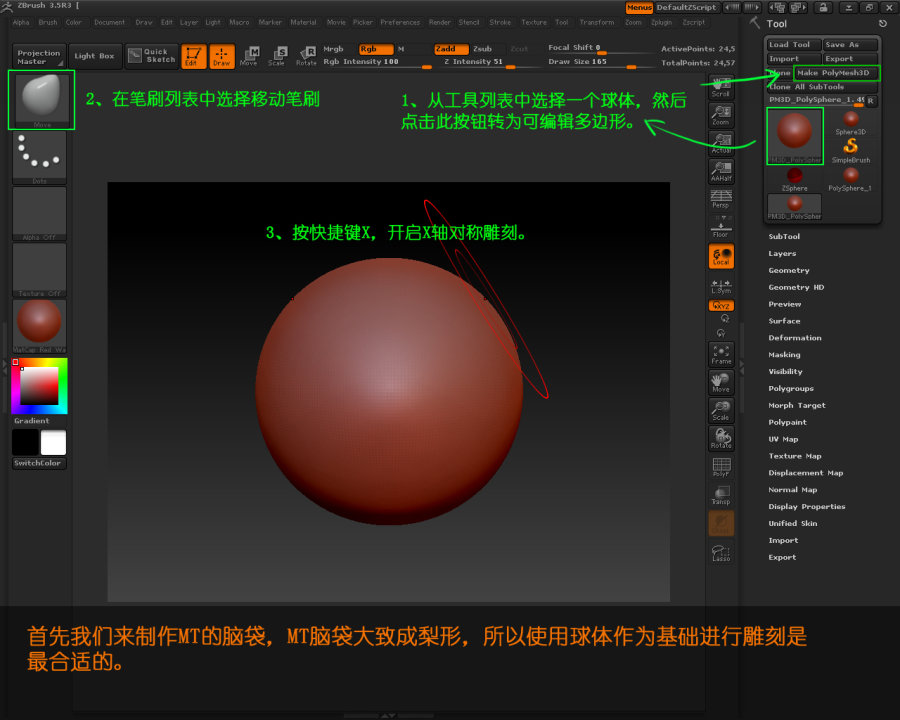Click the Frame view icon
Image resolution: width=900 pixels, height=720 pixels.
(721, 354)
